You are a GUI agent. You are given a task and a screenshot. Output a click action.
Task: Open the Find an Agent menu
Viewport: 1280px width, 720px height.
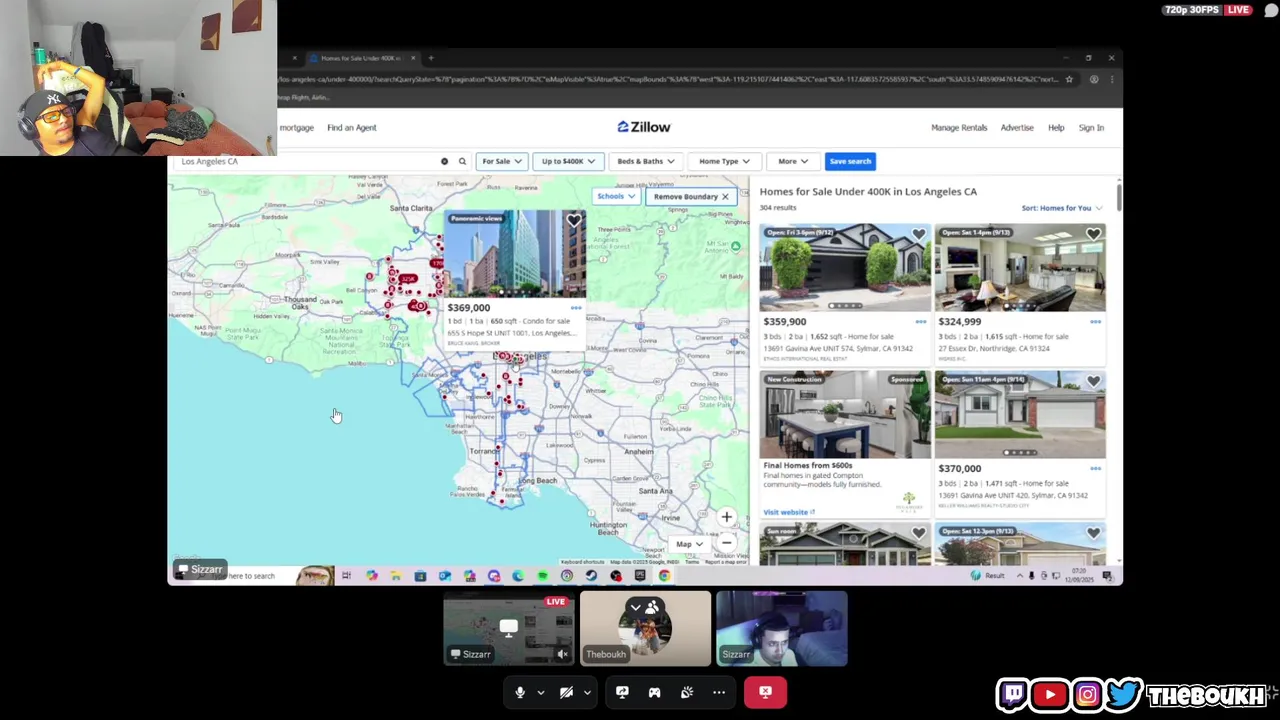tap(351, 128)
